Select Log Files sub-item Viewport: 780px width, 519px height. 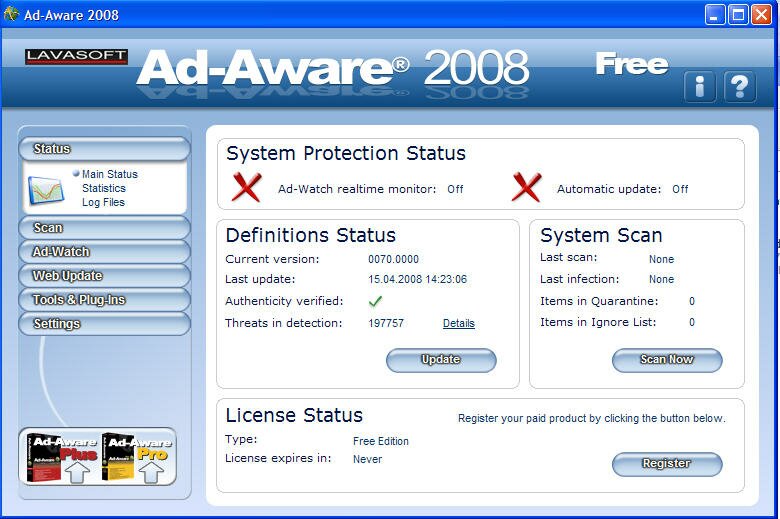click(x=103, y=202)
